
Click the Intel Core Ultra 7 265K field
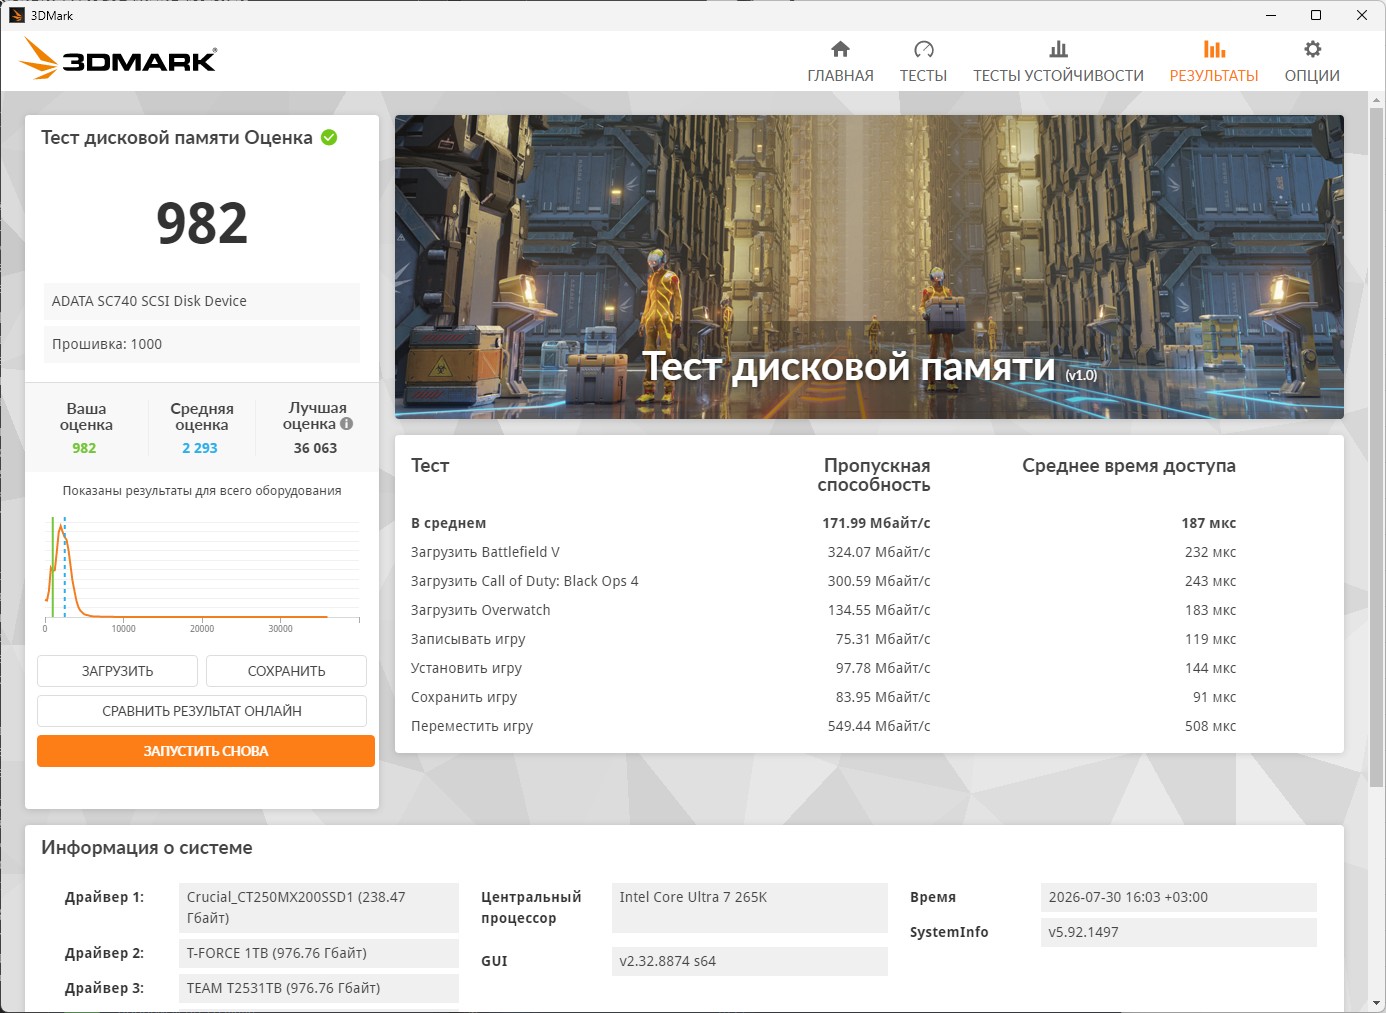750,908
